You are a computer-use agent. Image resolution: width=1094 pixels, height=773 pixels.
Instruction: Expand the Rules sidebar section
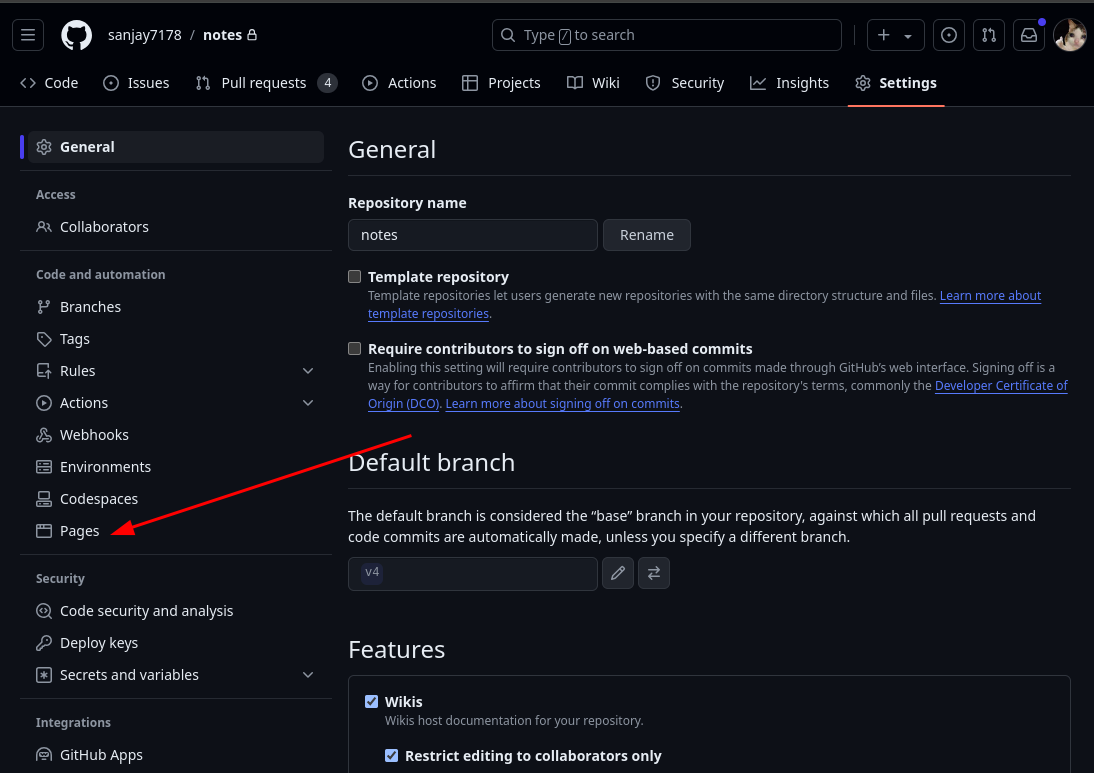click(308, 371)
